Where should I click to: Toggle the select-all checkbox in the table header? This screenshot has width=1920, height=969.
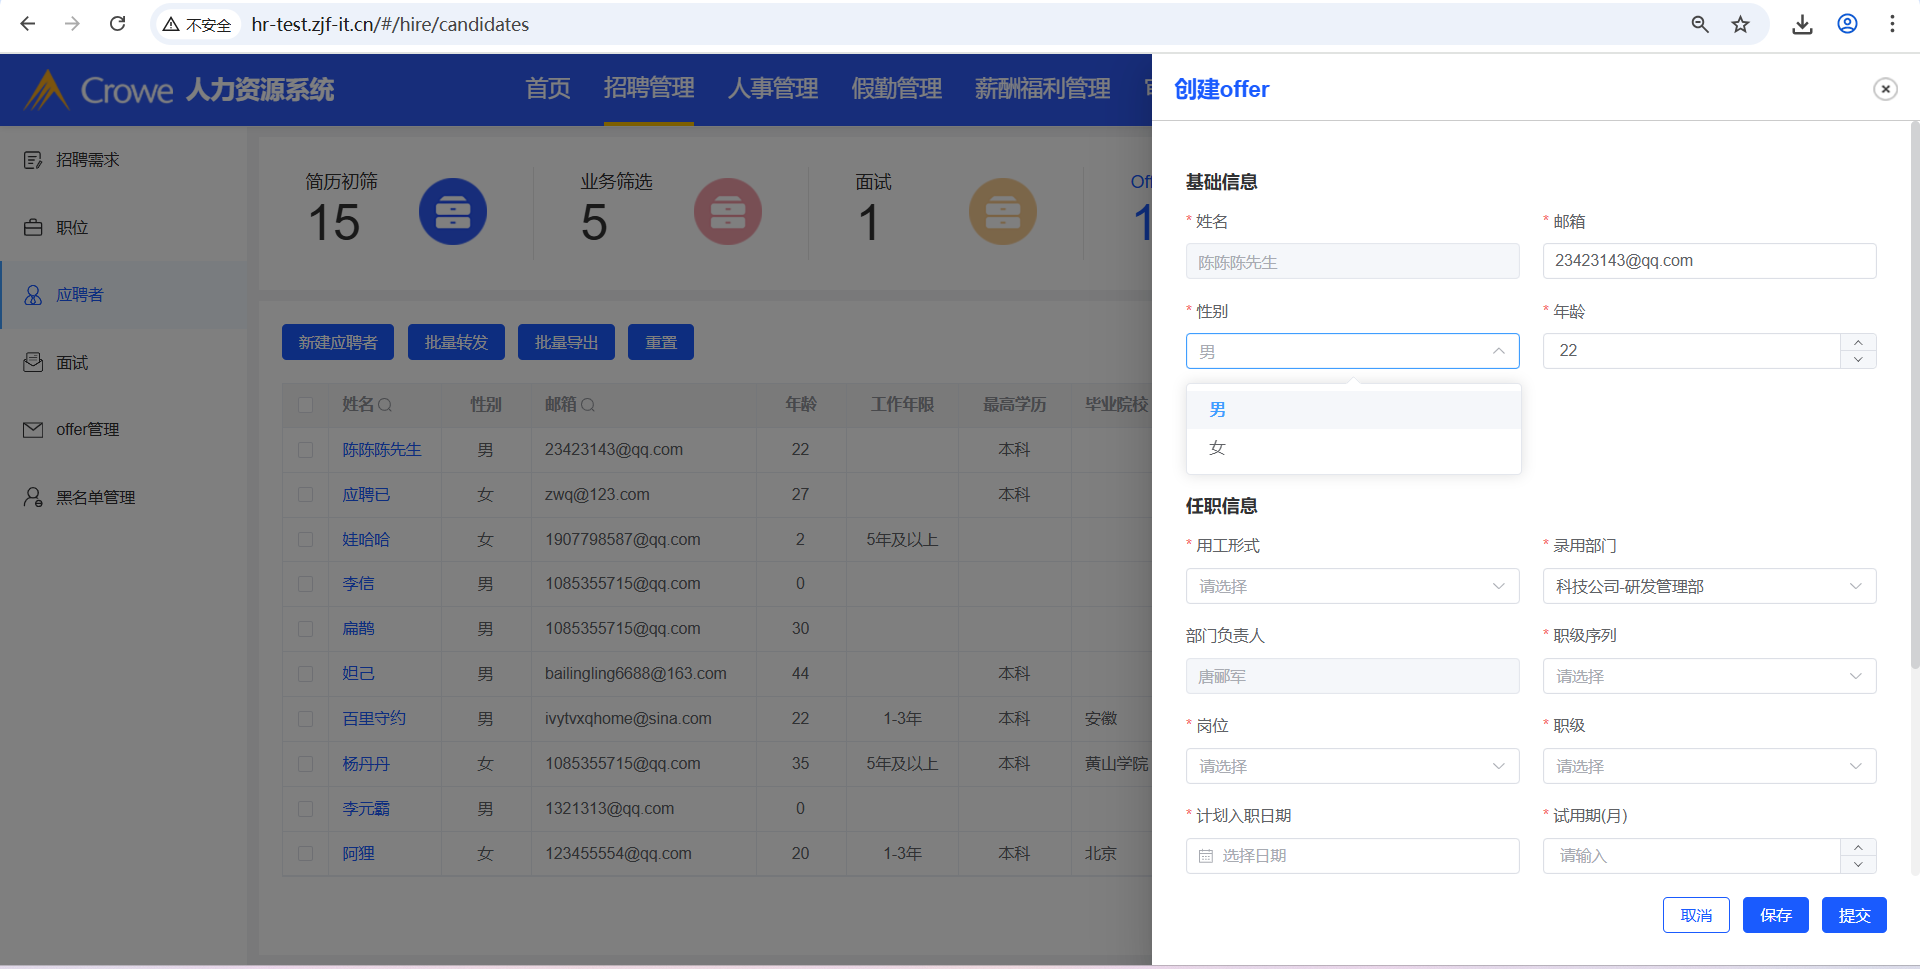[306, 405]
